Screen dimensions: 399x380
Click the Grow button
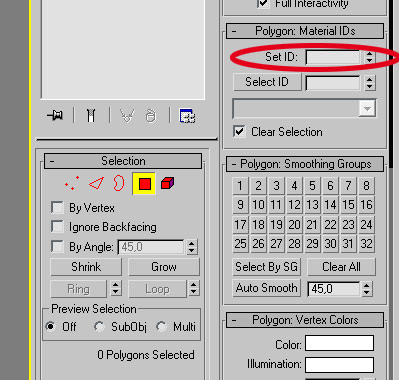(x=164, y=267)
